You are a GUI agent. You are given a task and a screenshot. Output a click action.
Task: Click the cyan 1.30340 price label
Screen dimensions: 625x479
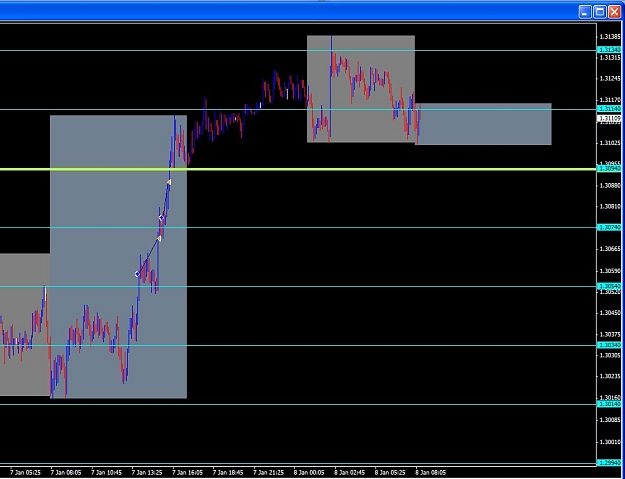click(609, 345)
